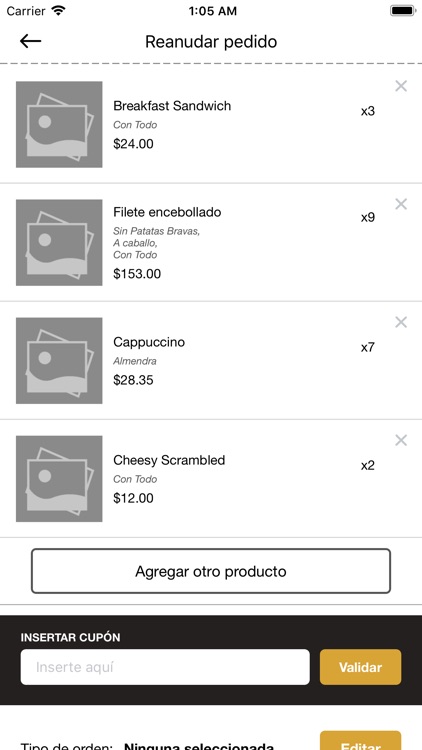Select the Breakfast Sandwich item name

172,106
